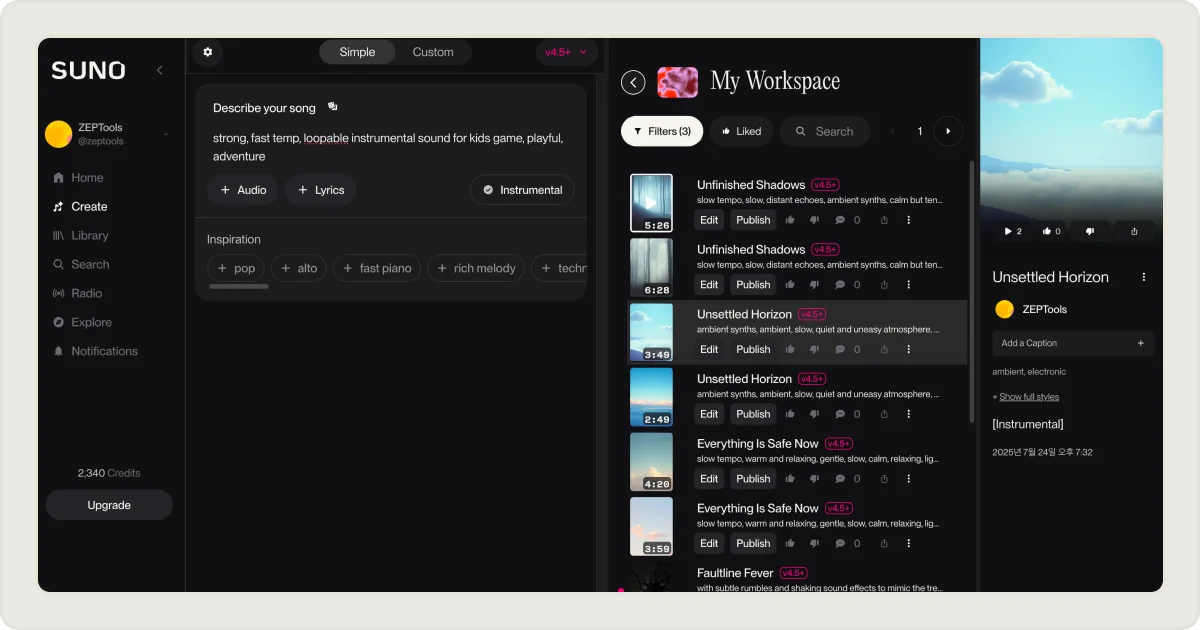The width and height of the screenshot is (1200, 630).
Task: Dislike the highlighted Unsettled Horizon track
Action: tap(814, 349)
